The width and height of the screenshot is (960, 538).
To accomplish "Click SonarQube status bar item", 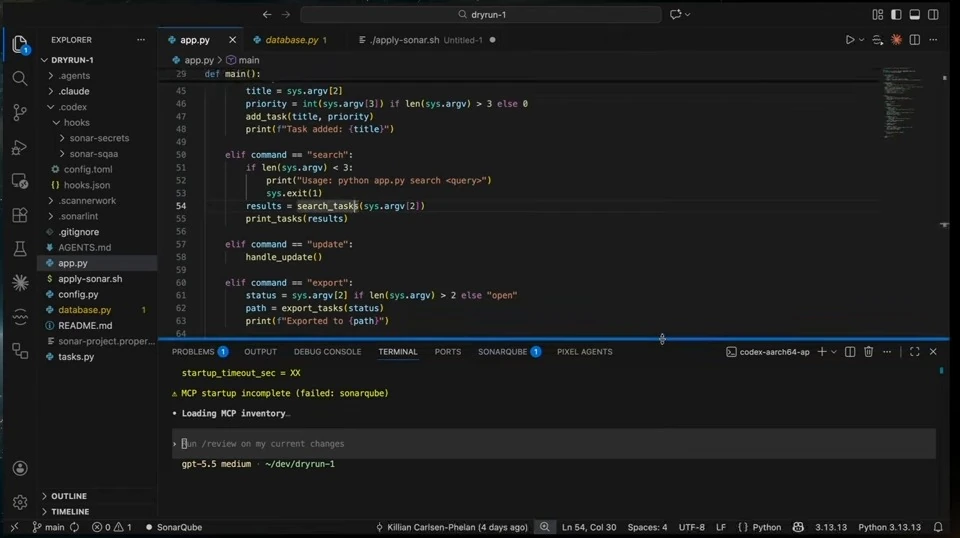I will click(174, 527).
